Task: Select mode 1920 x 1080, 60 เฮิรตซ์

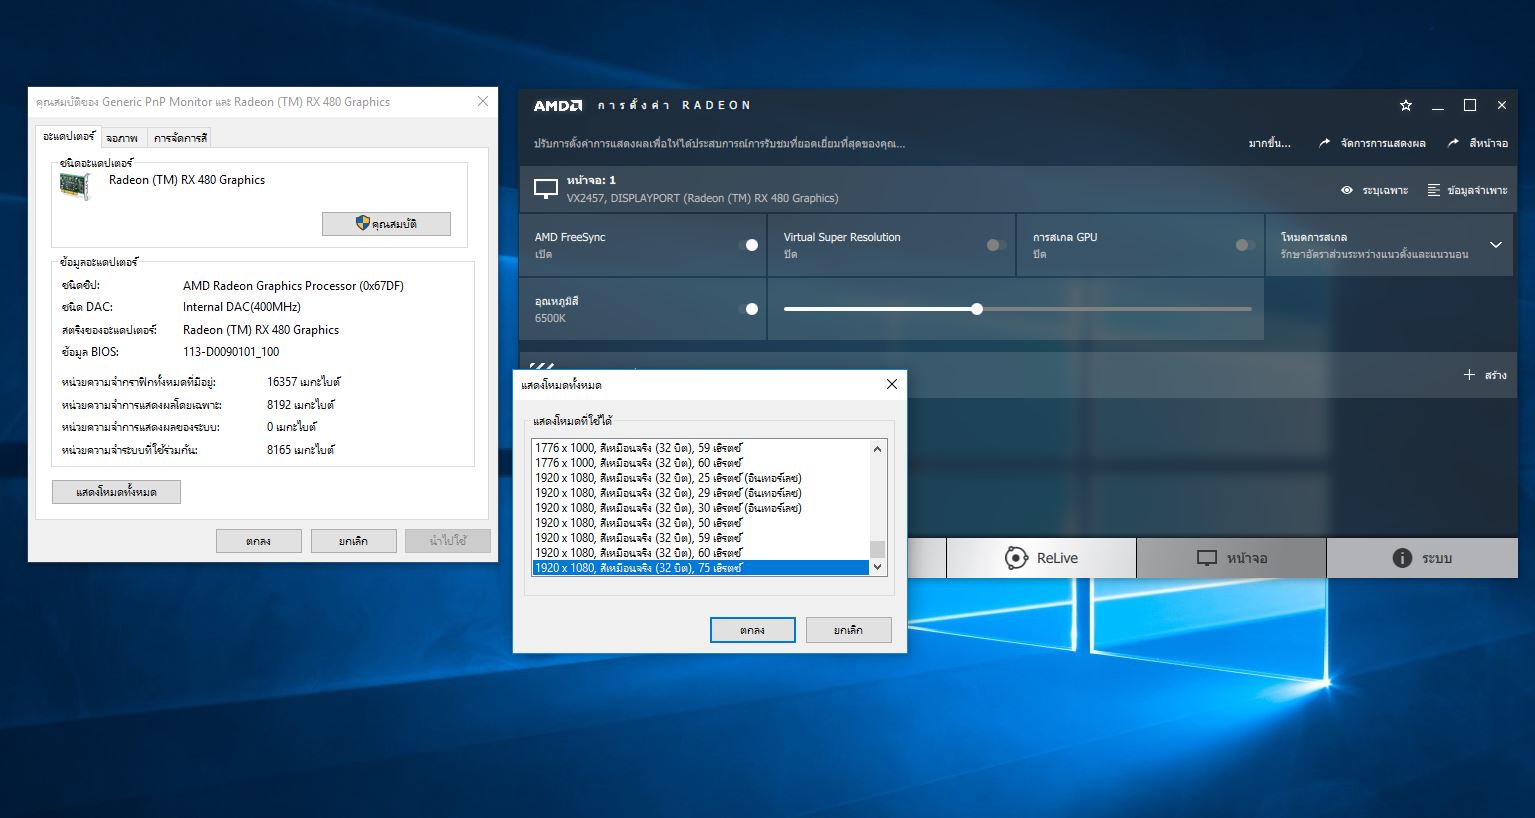Action: point(700,553)
